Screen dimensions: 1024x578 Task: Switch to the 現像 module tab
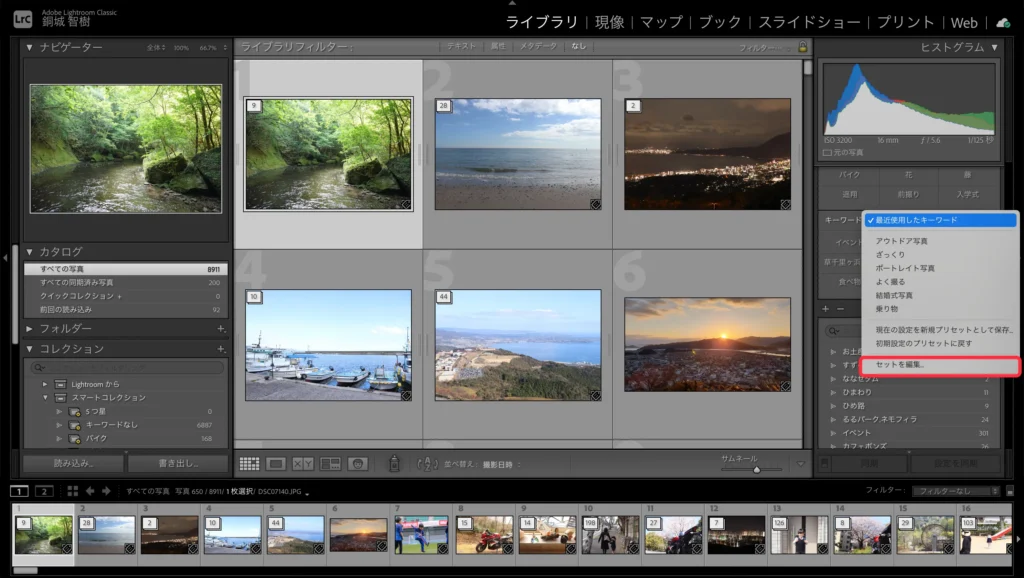point(609,22)
